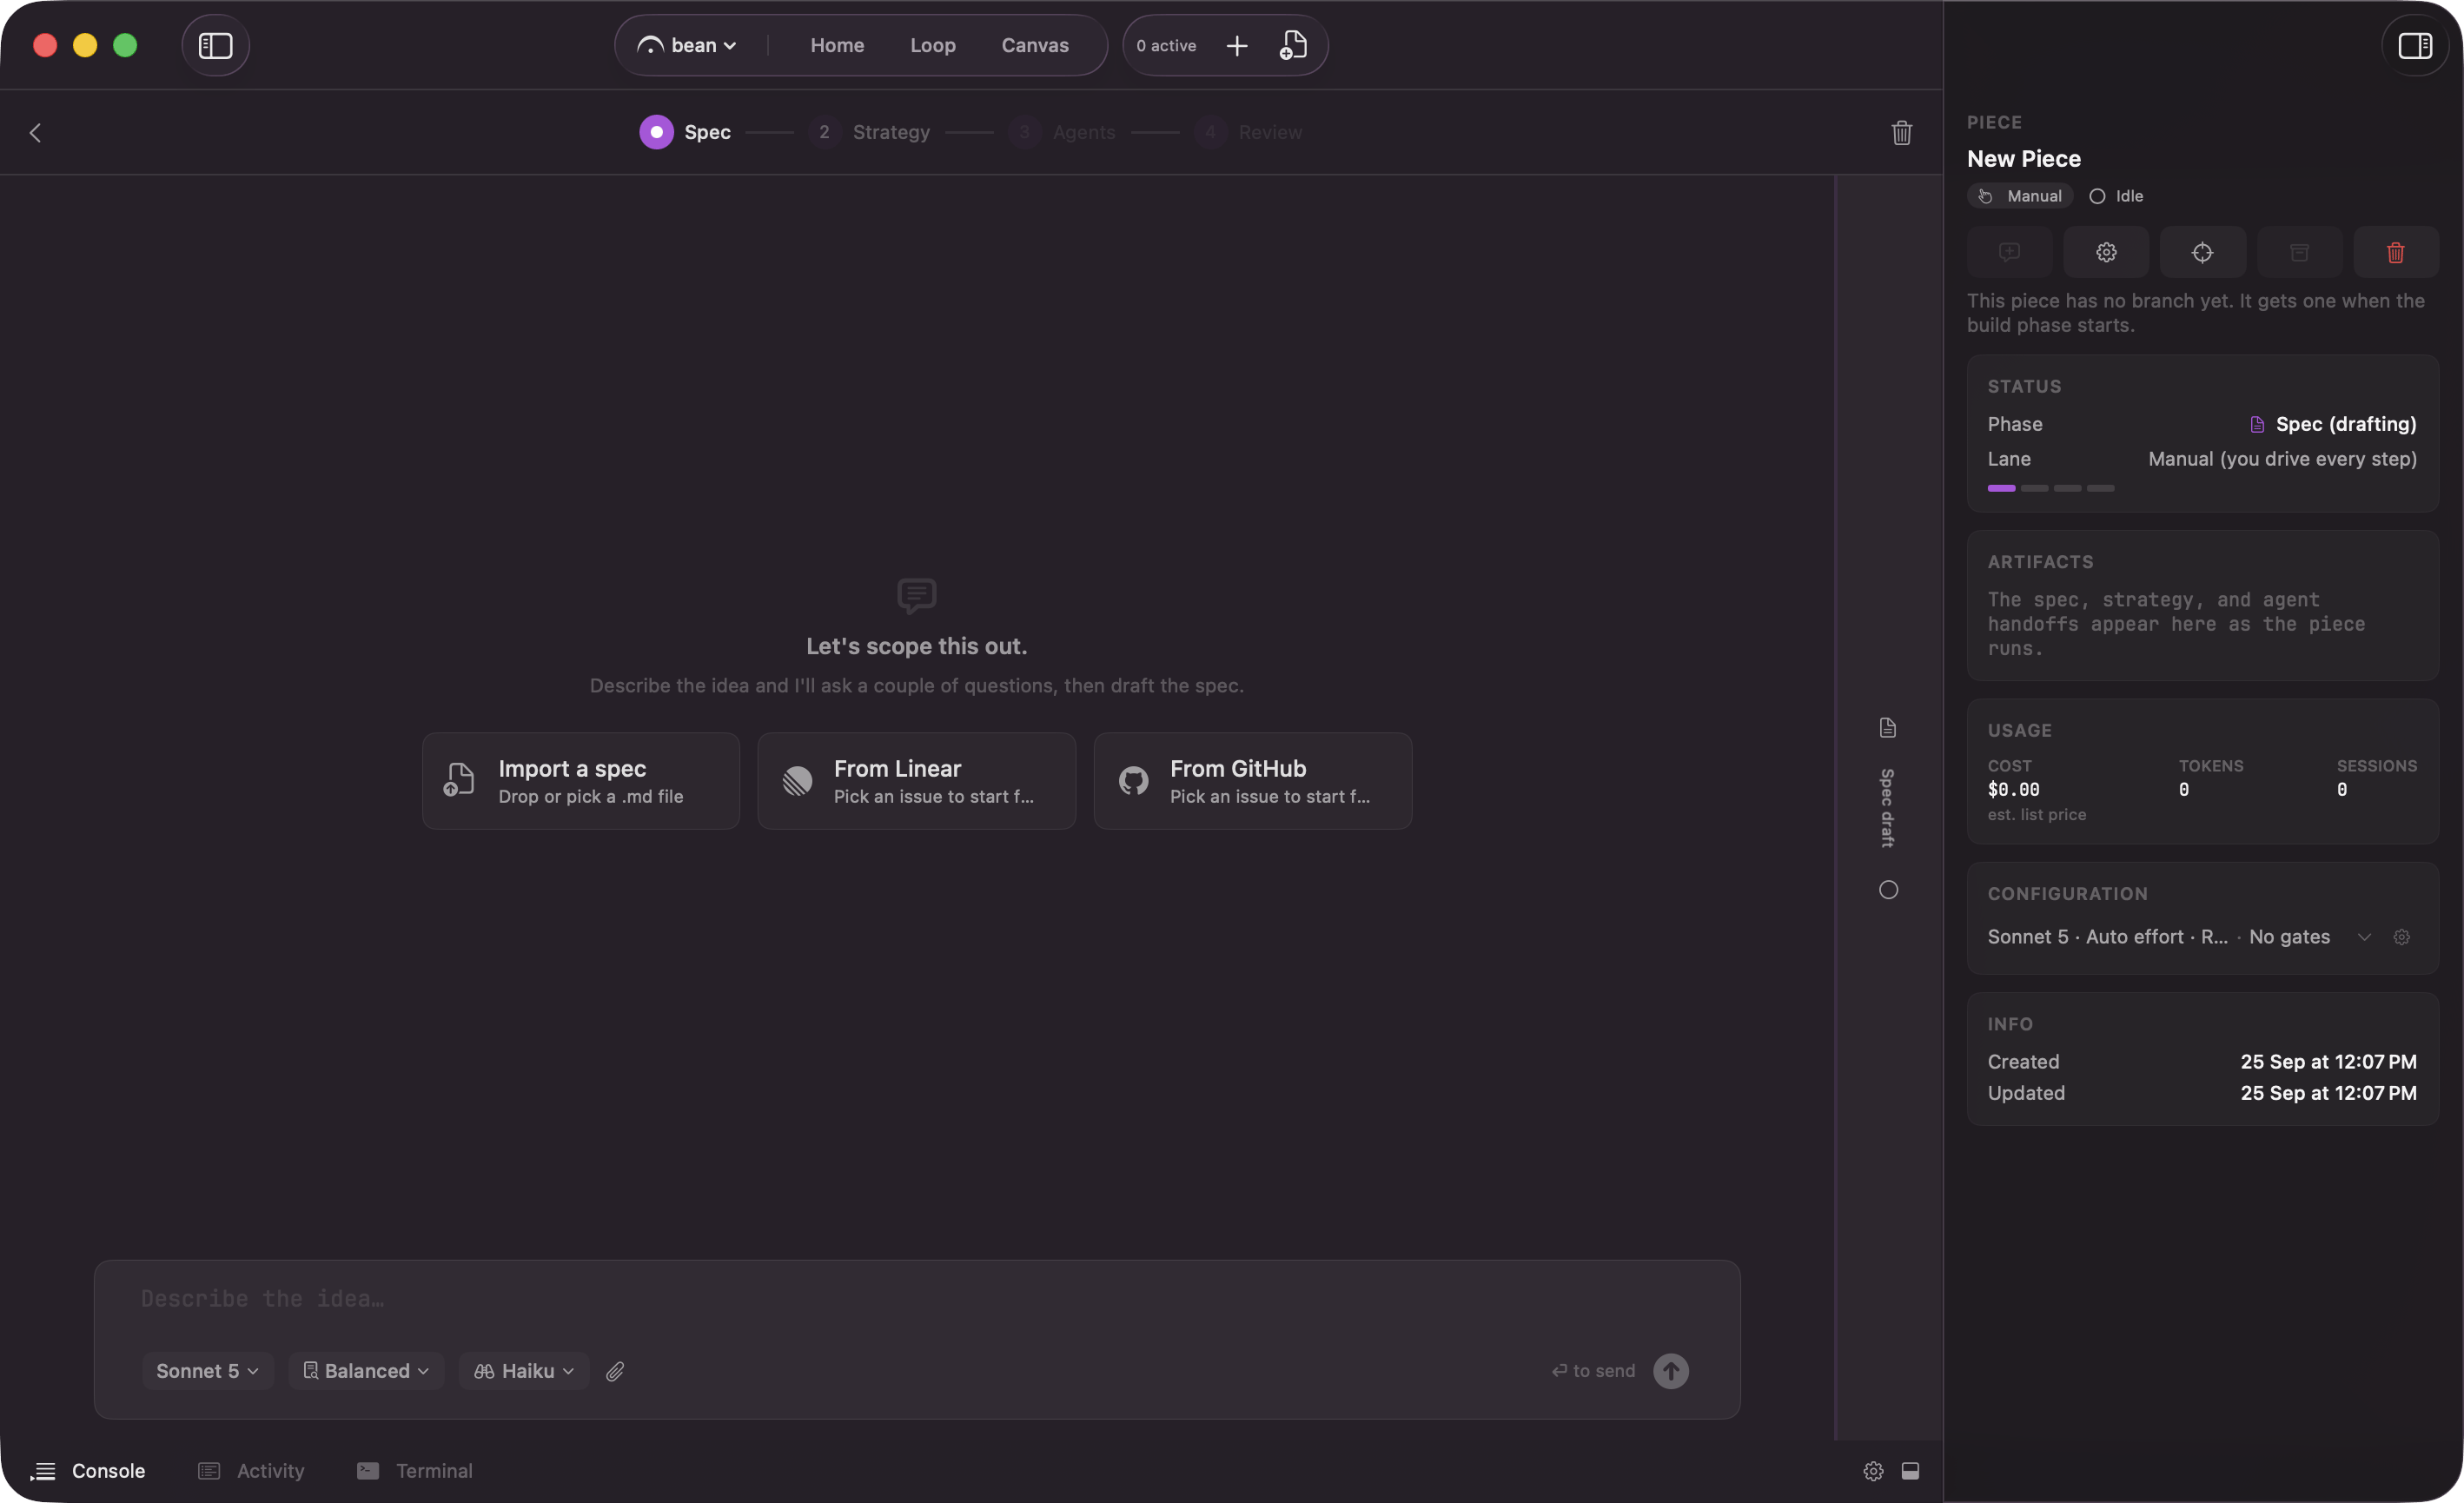
Task: Click the GitHub logo icon
Action: pyautogui.click(x=1133, y=781)
